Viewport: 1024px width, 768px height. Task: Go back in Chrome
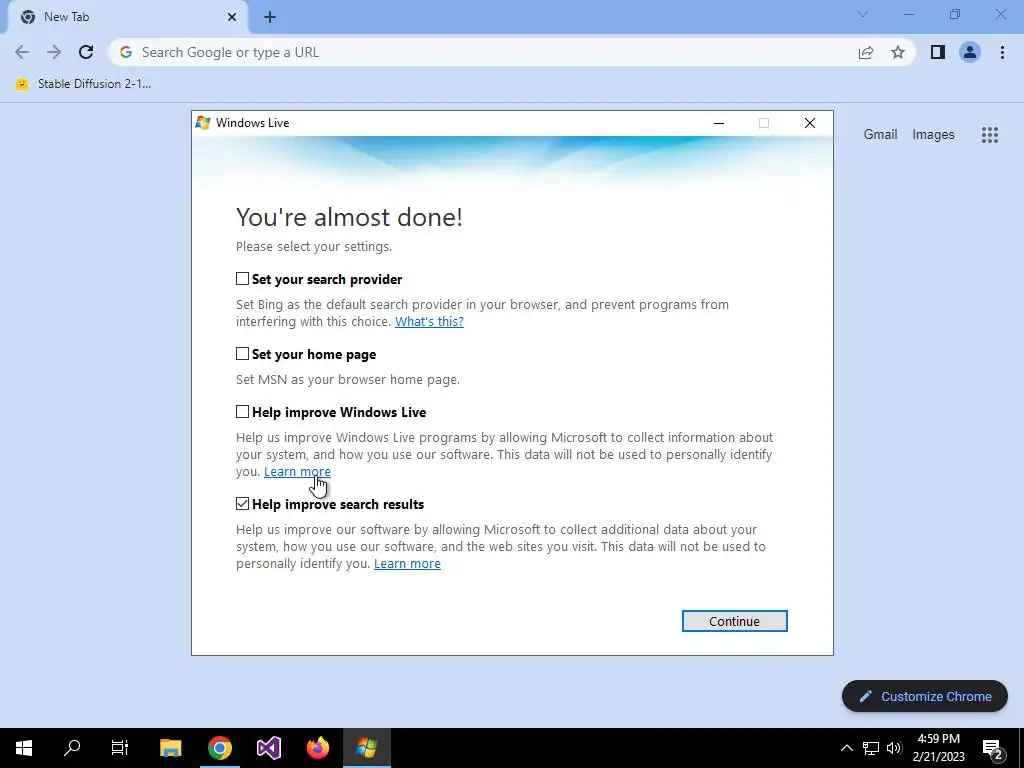point(22,52)
